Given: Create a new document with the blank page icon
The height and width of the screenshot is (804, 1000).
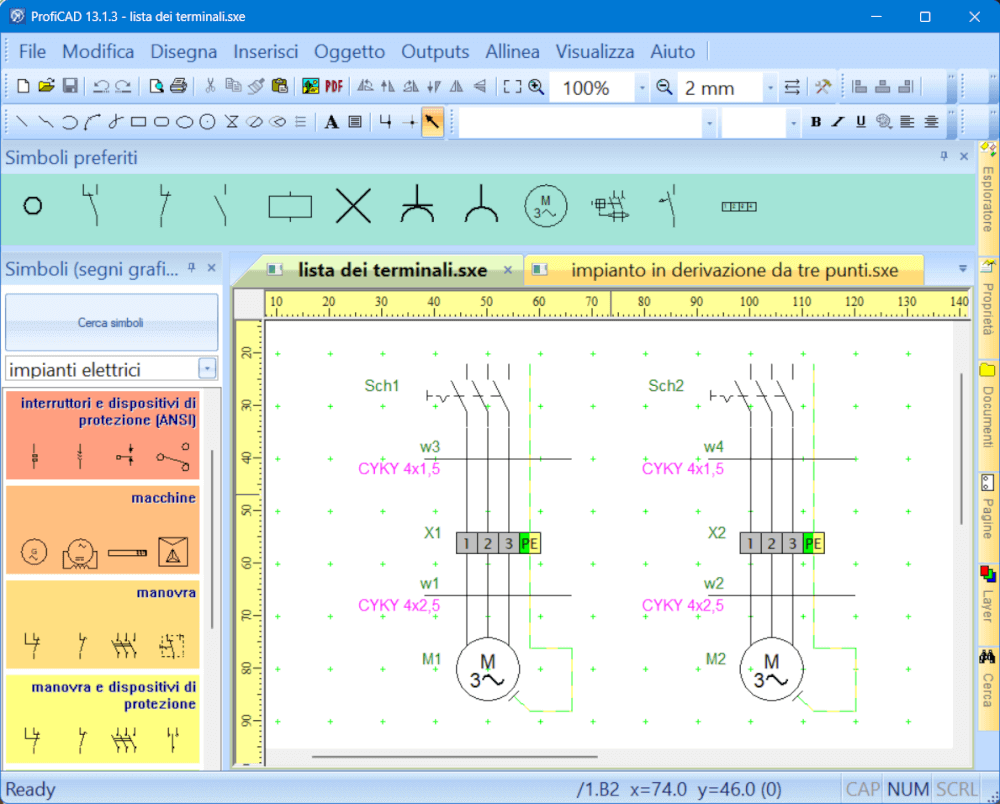Looking at the screenshot, I should click(x=23, y=86).
